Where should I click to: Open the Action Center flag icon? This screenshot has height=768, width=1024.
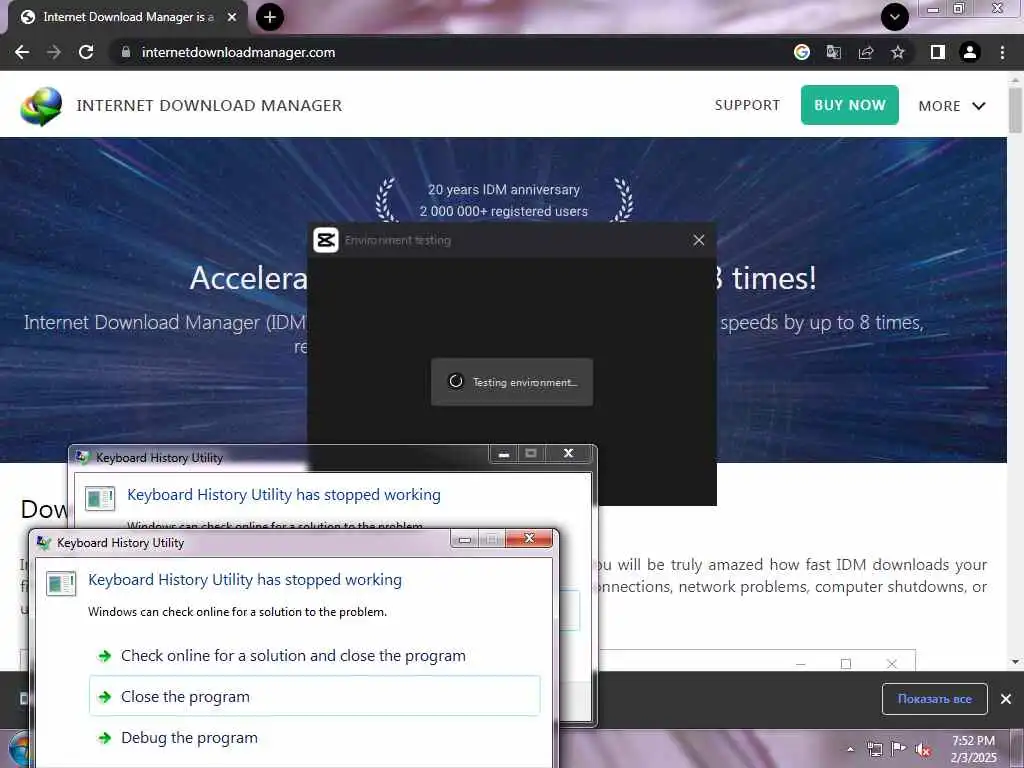[x=899, y=749]
